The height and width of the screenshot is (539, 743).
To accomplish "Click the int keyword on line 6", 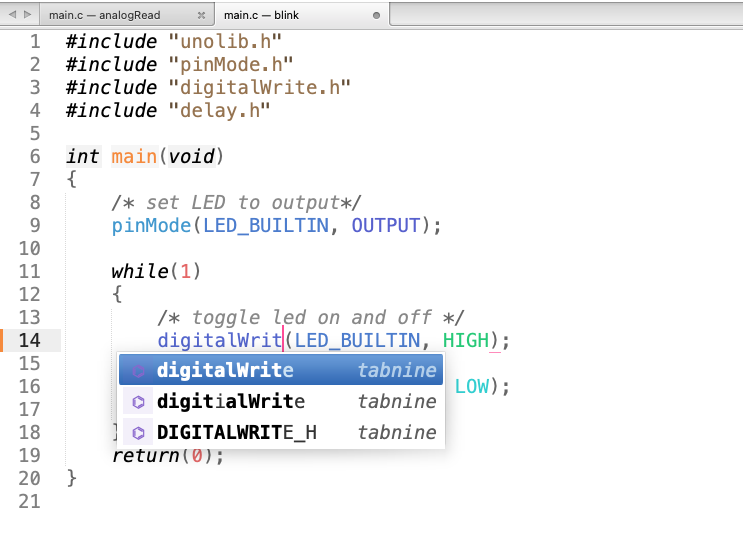I will [x=83, y=156].
